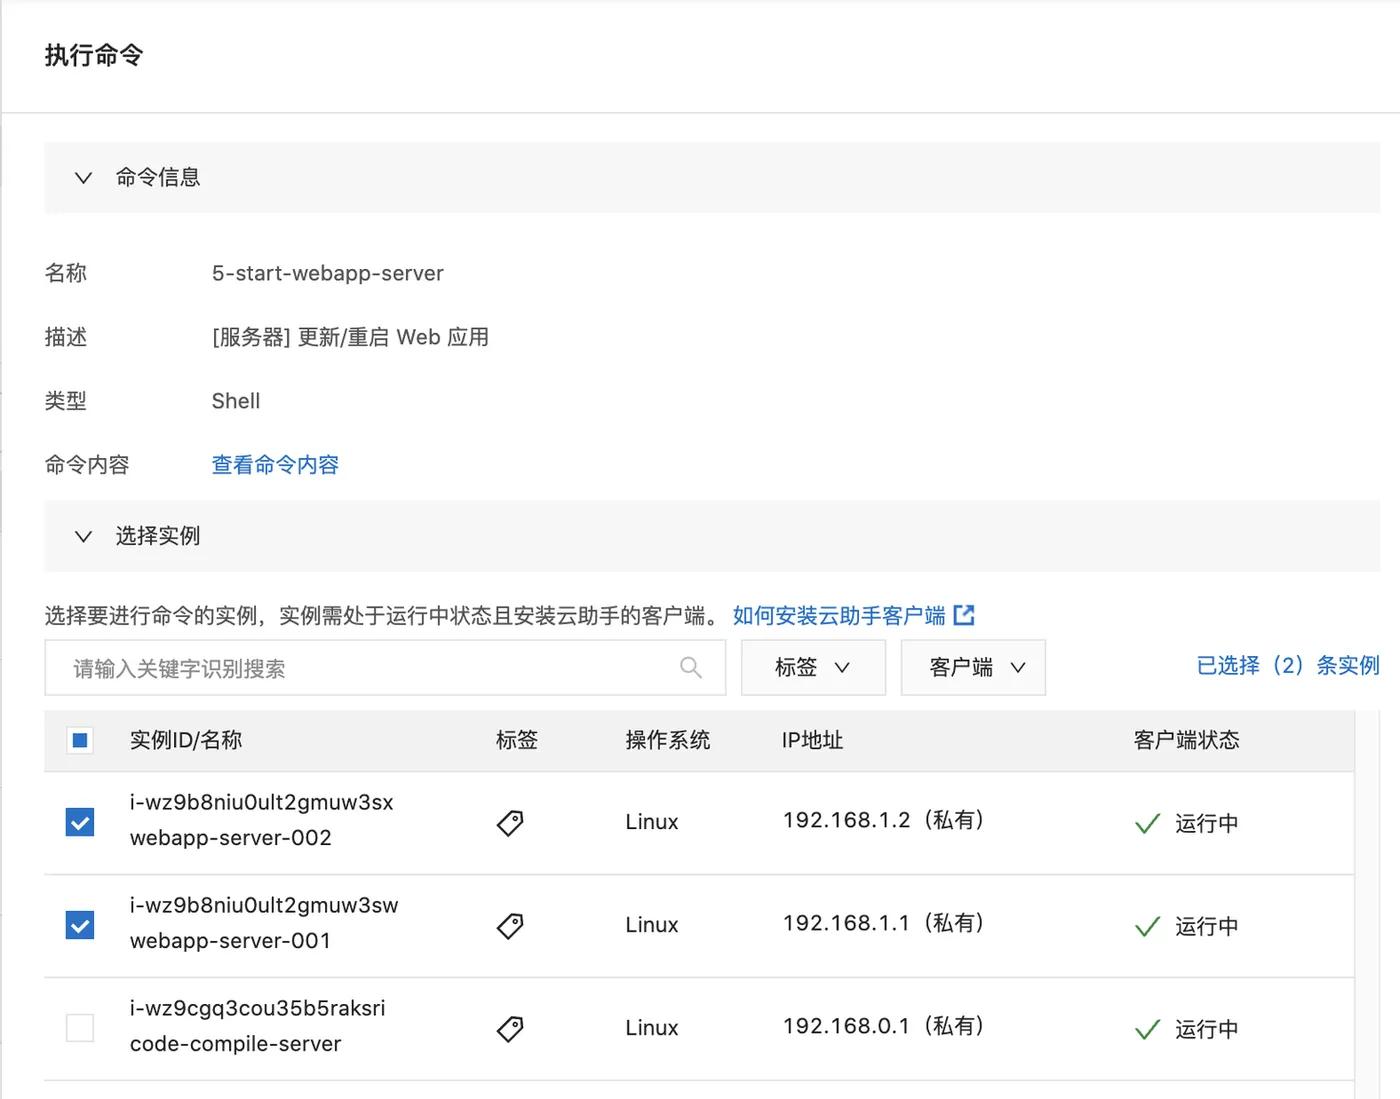
Task: Click the 执行命令 page title
Action: point(94,55)
